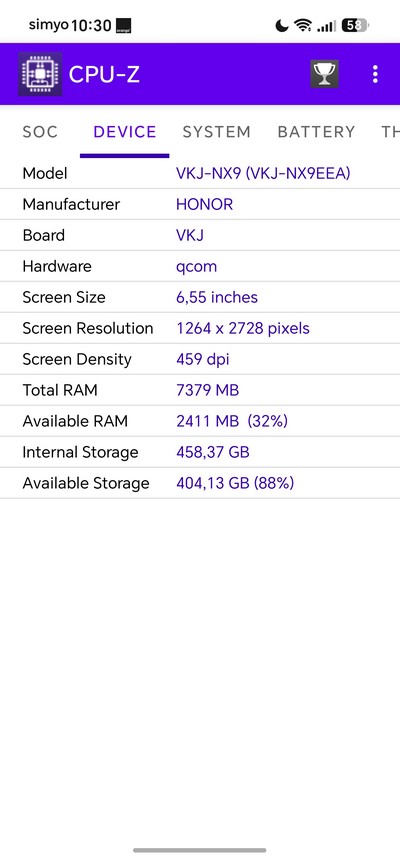The image size is (400, 863).
Task: Tap the Wi-Fi status icon
Action: (303, 25)
